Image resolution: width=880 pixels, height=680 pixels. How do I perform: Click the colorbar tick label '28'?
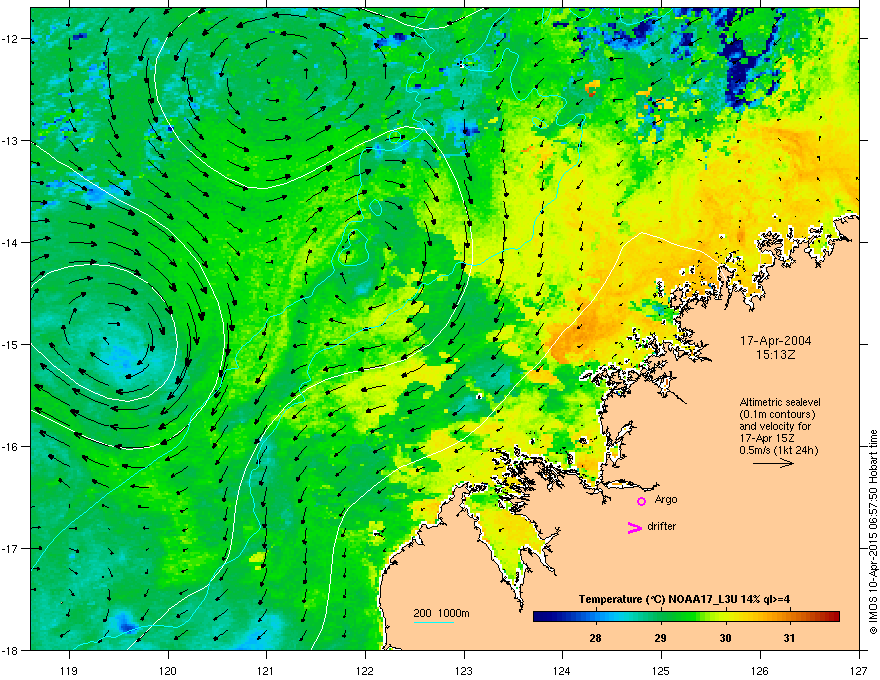point(595,638)
